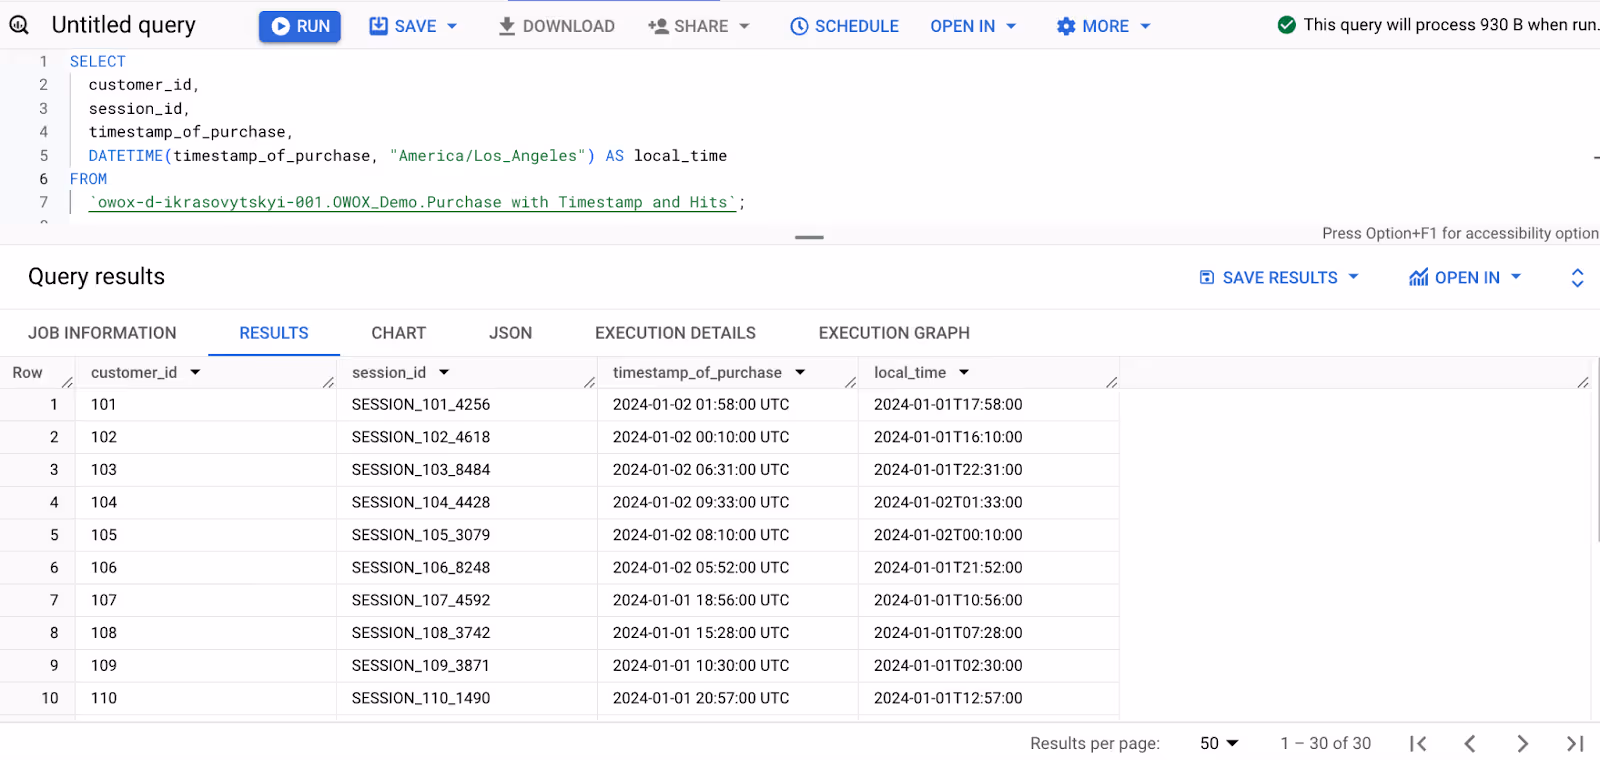Jump to the last page of results
This screenshot has width=1600, height=760.
click(x=1575, y=743)
